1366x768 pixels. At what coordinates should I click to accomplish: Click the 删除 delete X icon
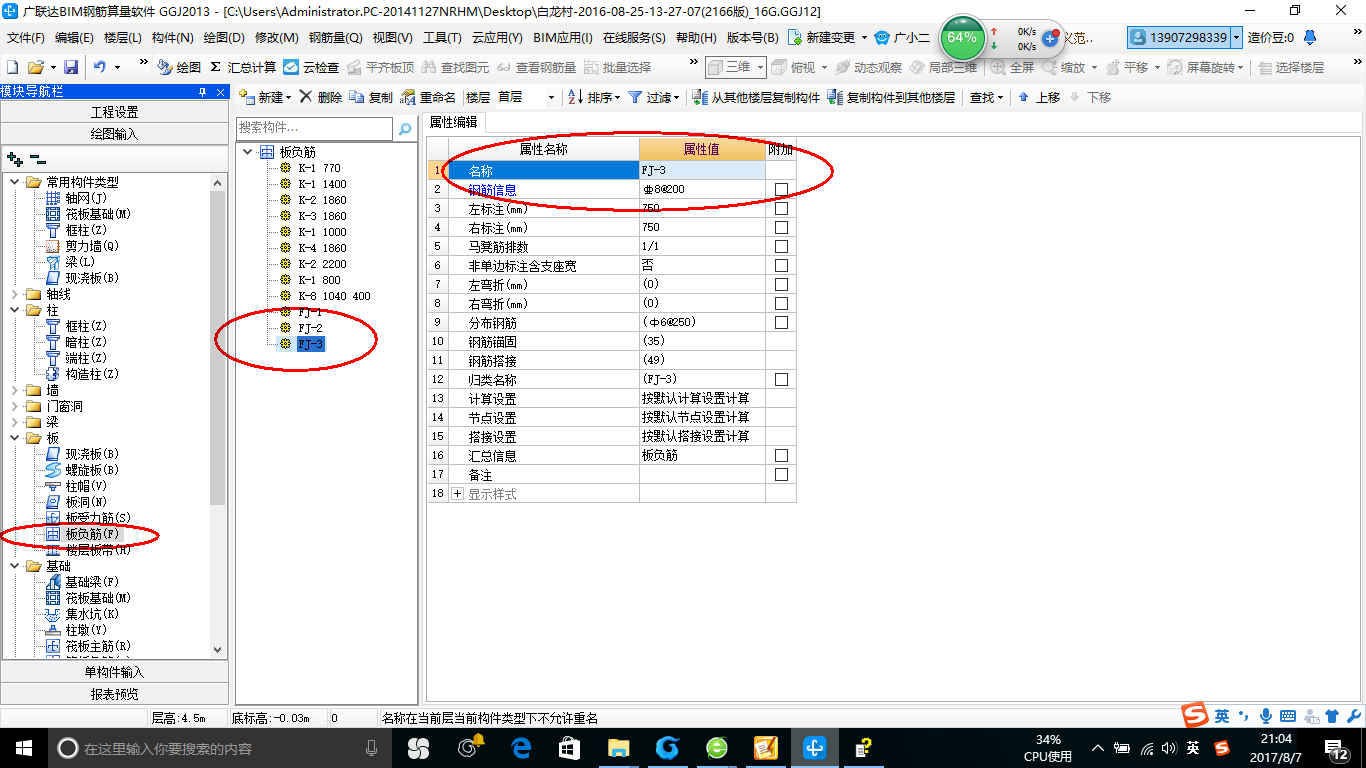click(320, 97)
